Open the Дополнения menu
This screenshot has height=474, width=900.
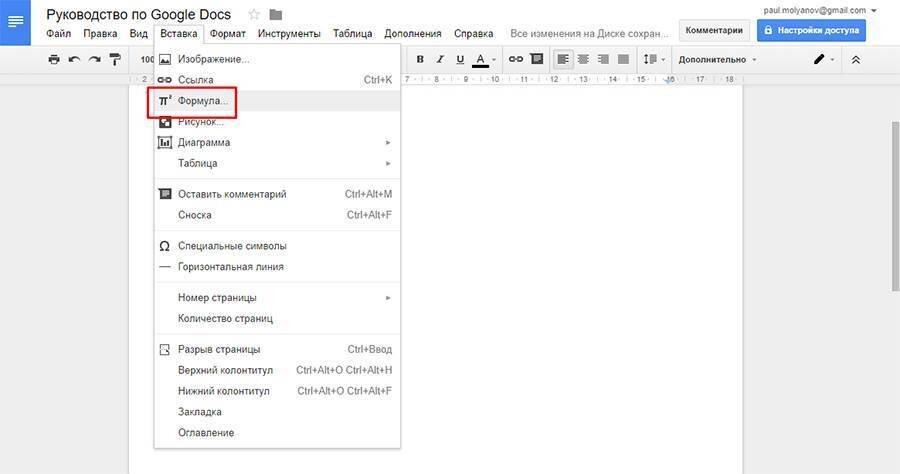(x=413, y=34)
